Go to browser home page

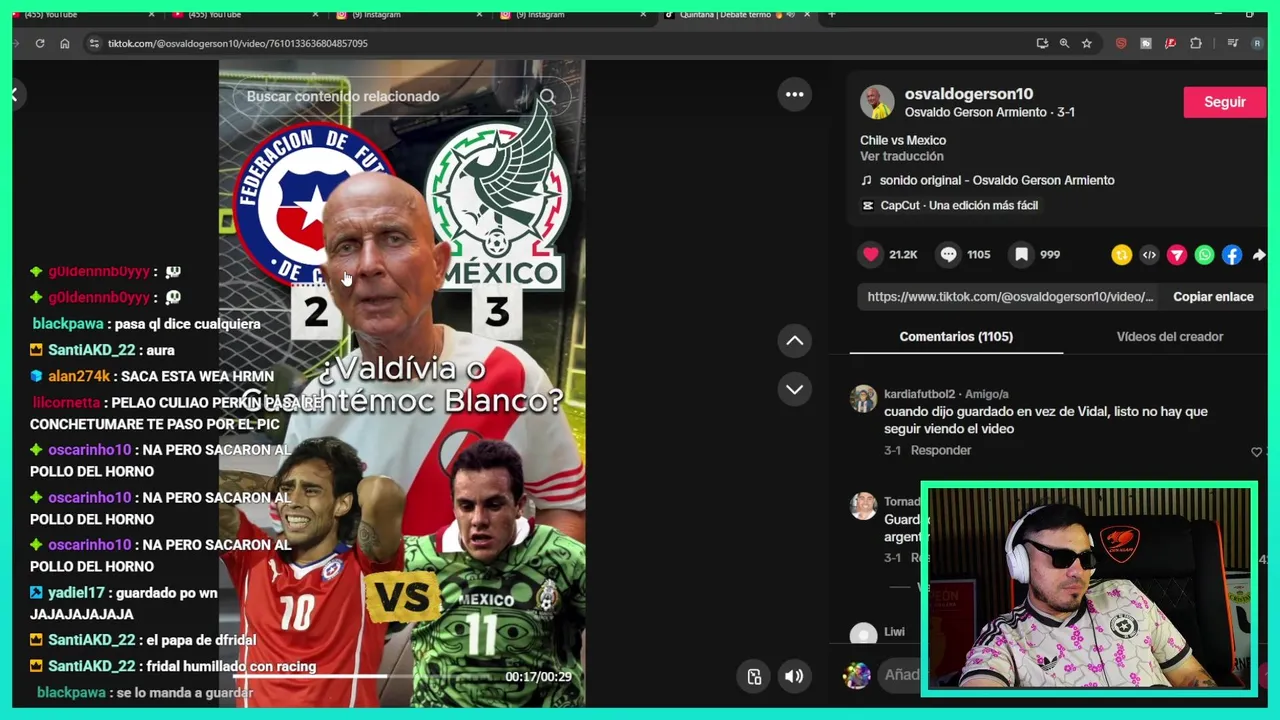tap(65, 43)
